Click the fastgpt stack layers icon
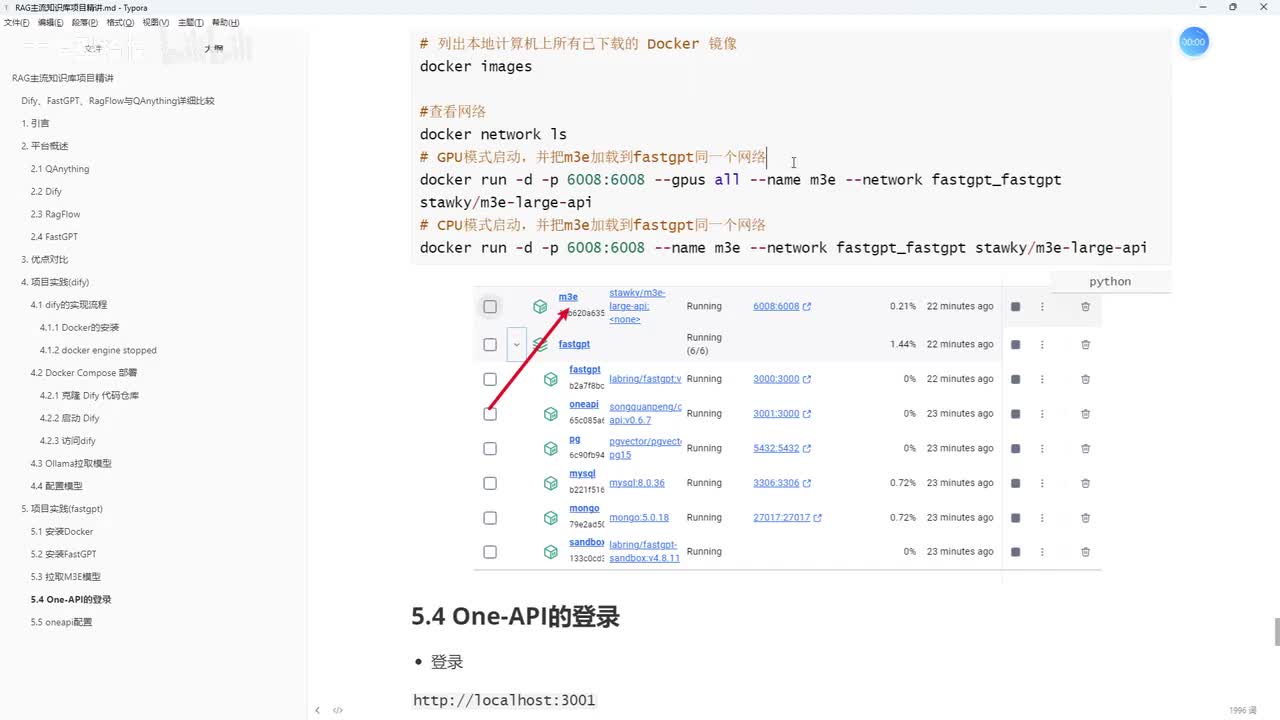 [x=540, y=345]
